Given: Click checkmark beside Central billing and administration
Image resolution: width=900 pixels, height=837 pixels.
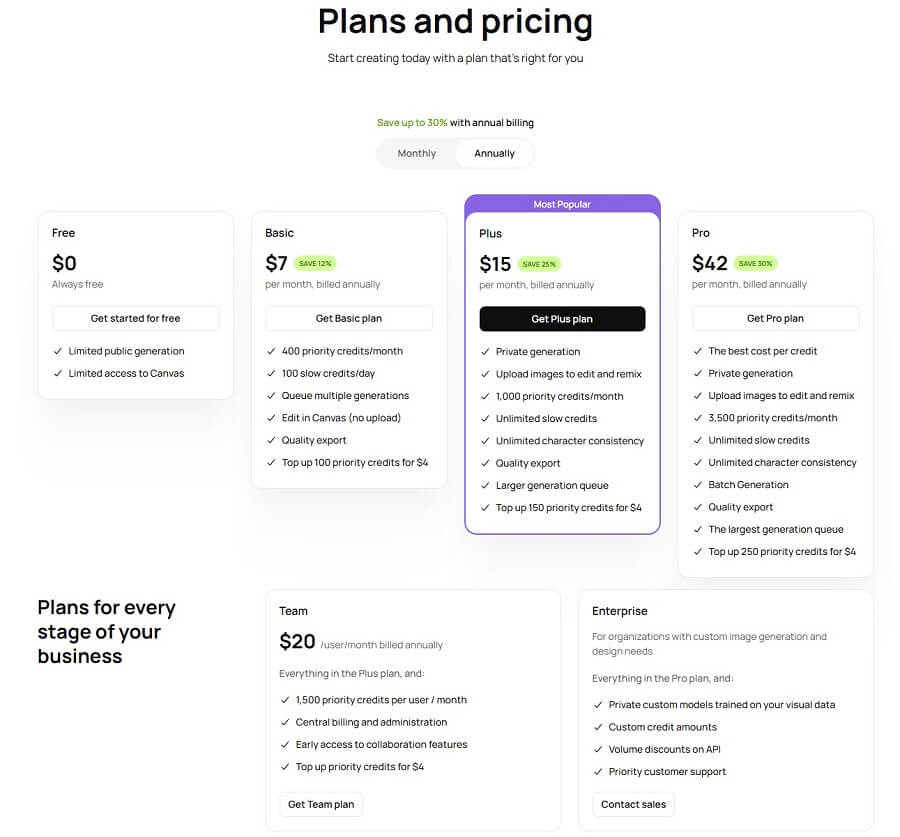Looking at the screenshot, I should point(287,722).
